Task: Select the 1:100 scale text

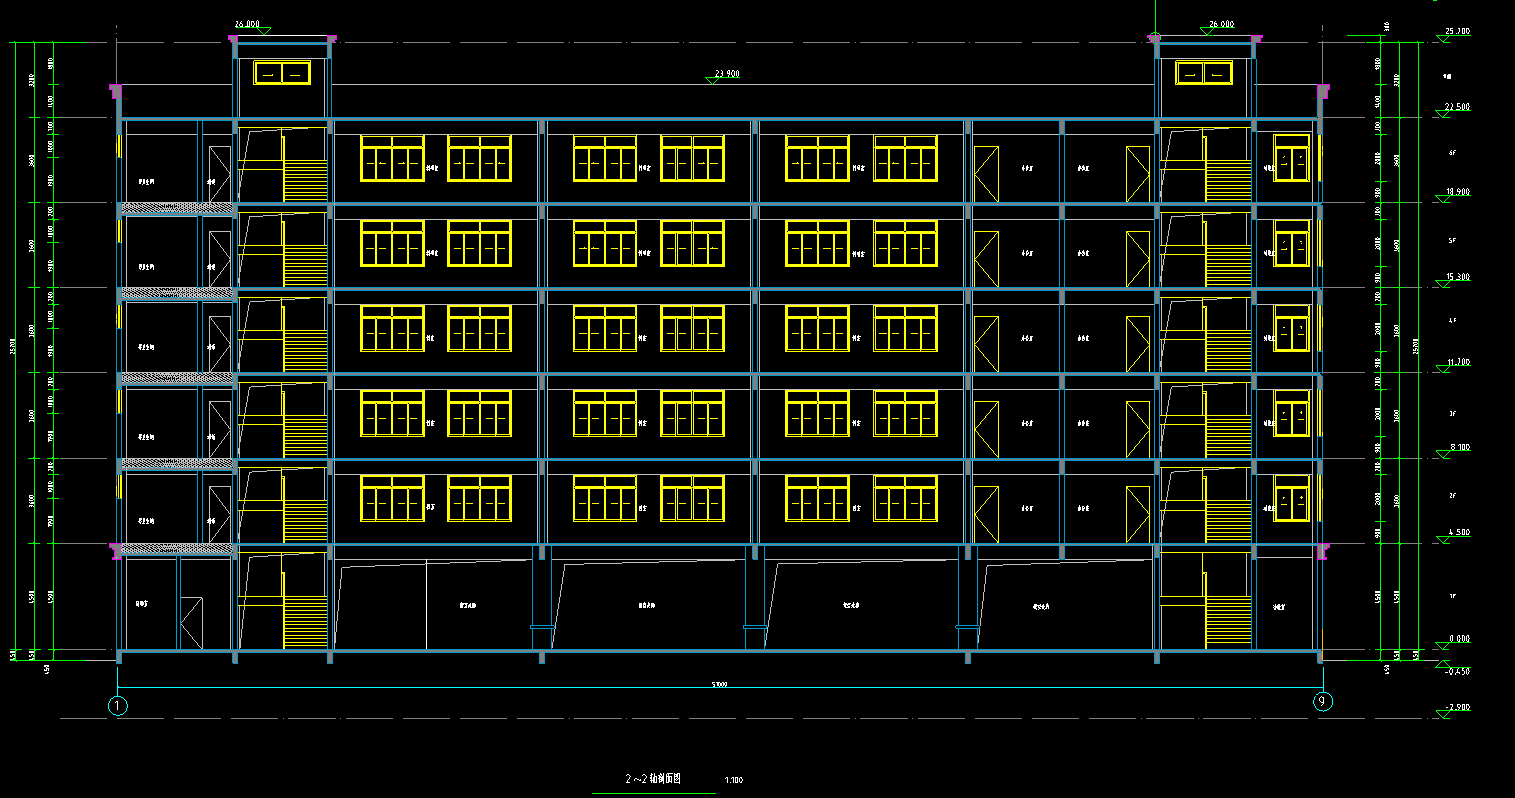Action: (x=733, y=780)
